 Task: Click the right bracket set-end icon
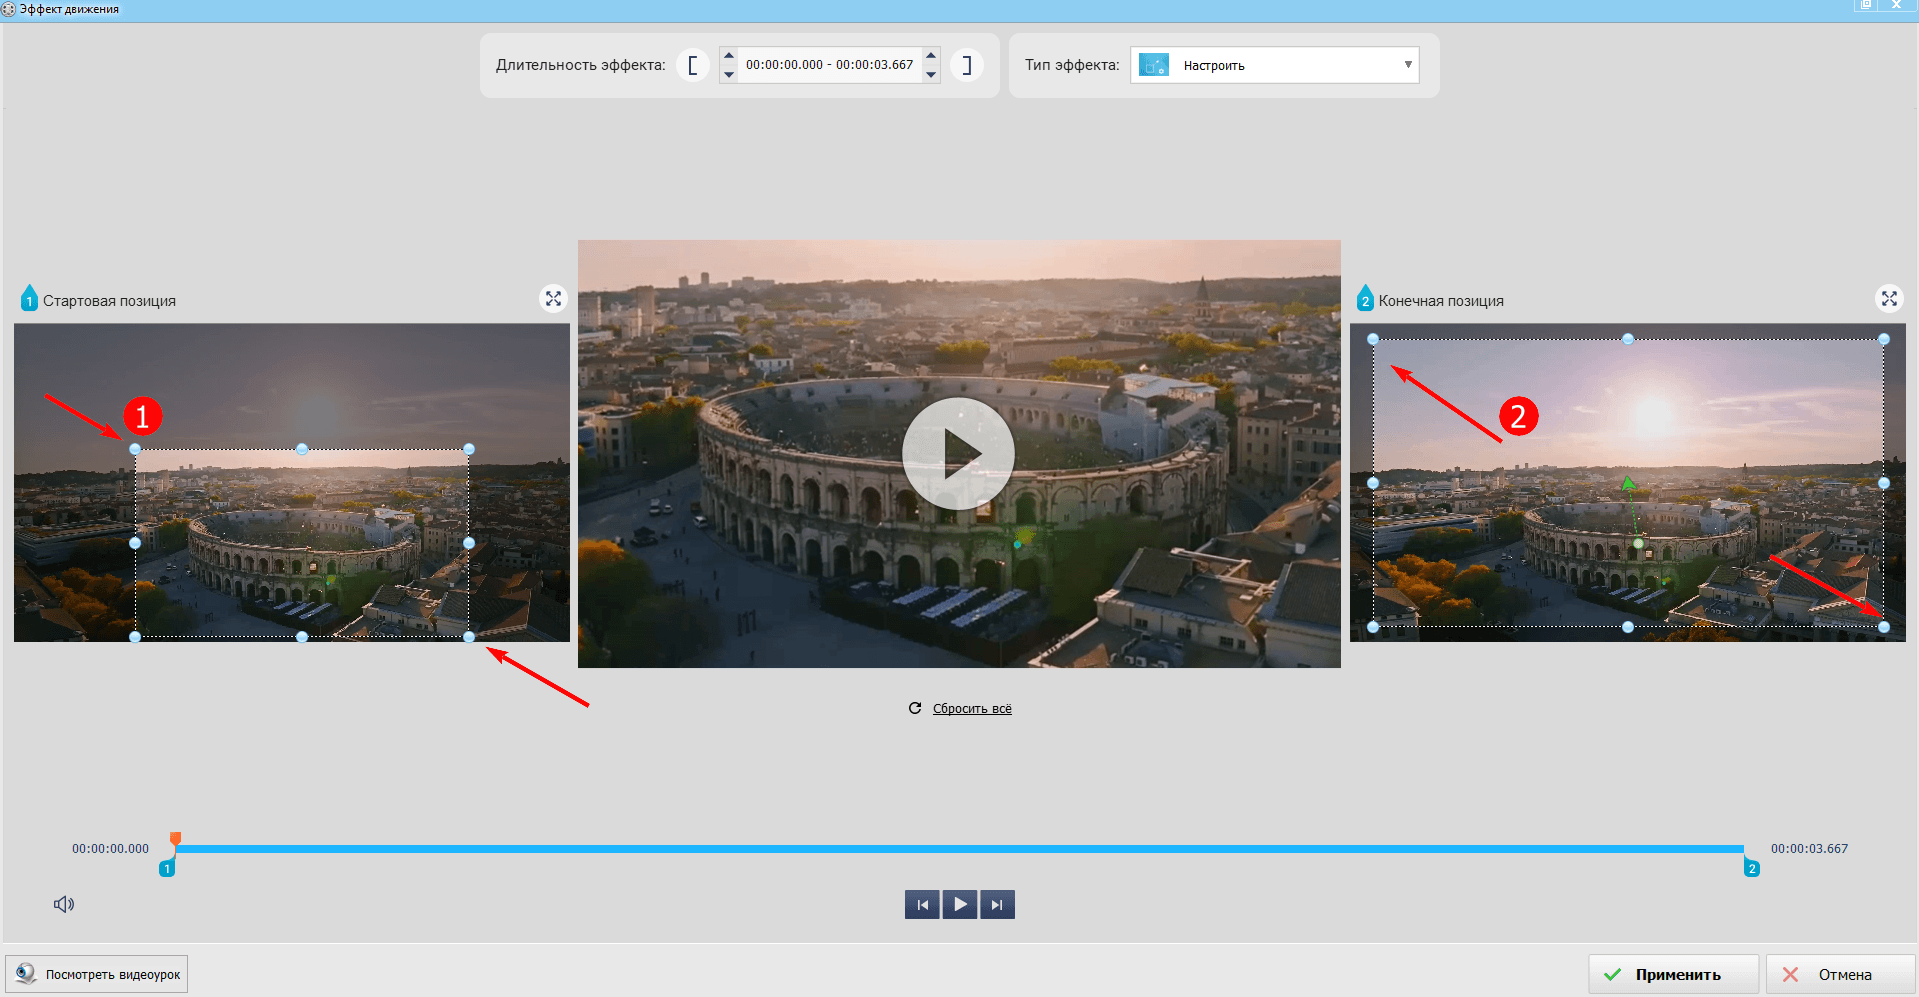(966, 65)
